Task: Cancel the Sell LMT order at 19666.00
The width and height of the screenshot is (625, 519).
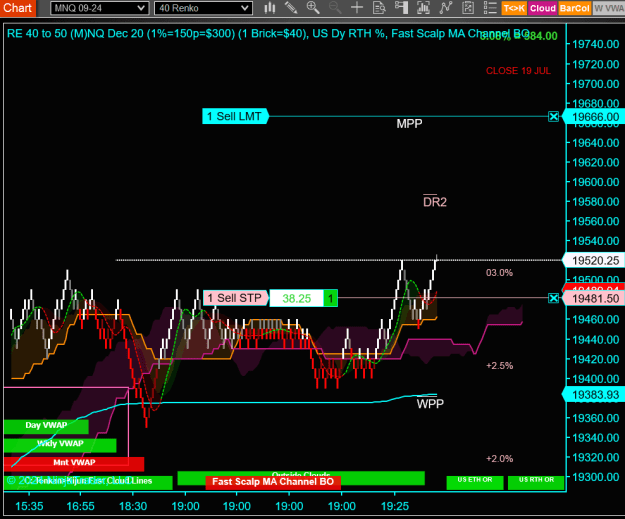Action: click(x=553, y=117)
